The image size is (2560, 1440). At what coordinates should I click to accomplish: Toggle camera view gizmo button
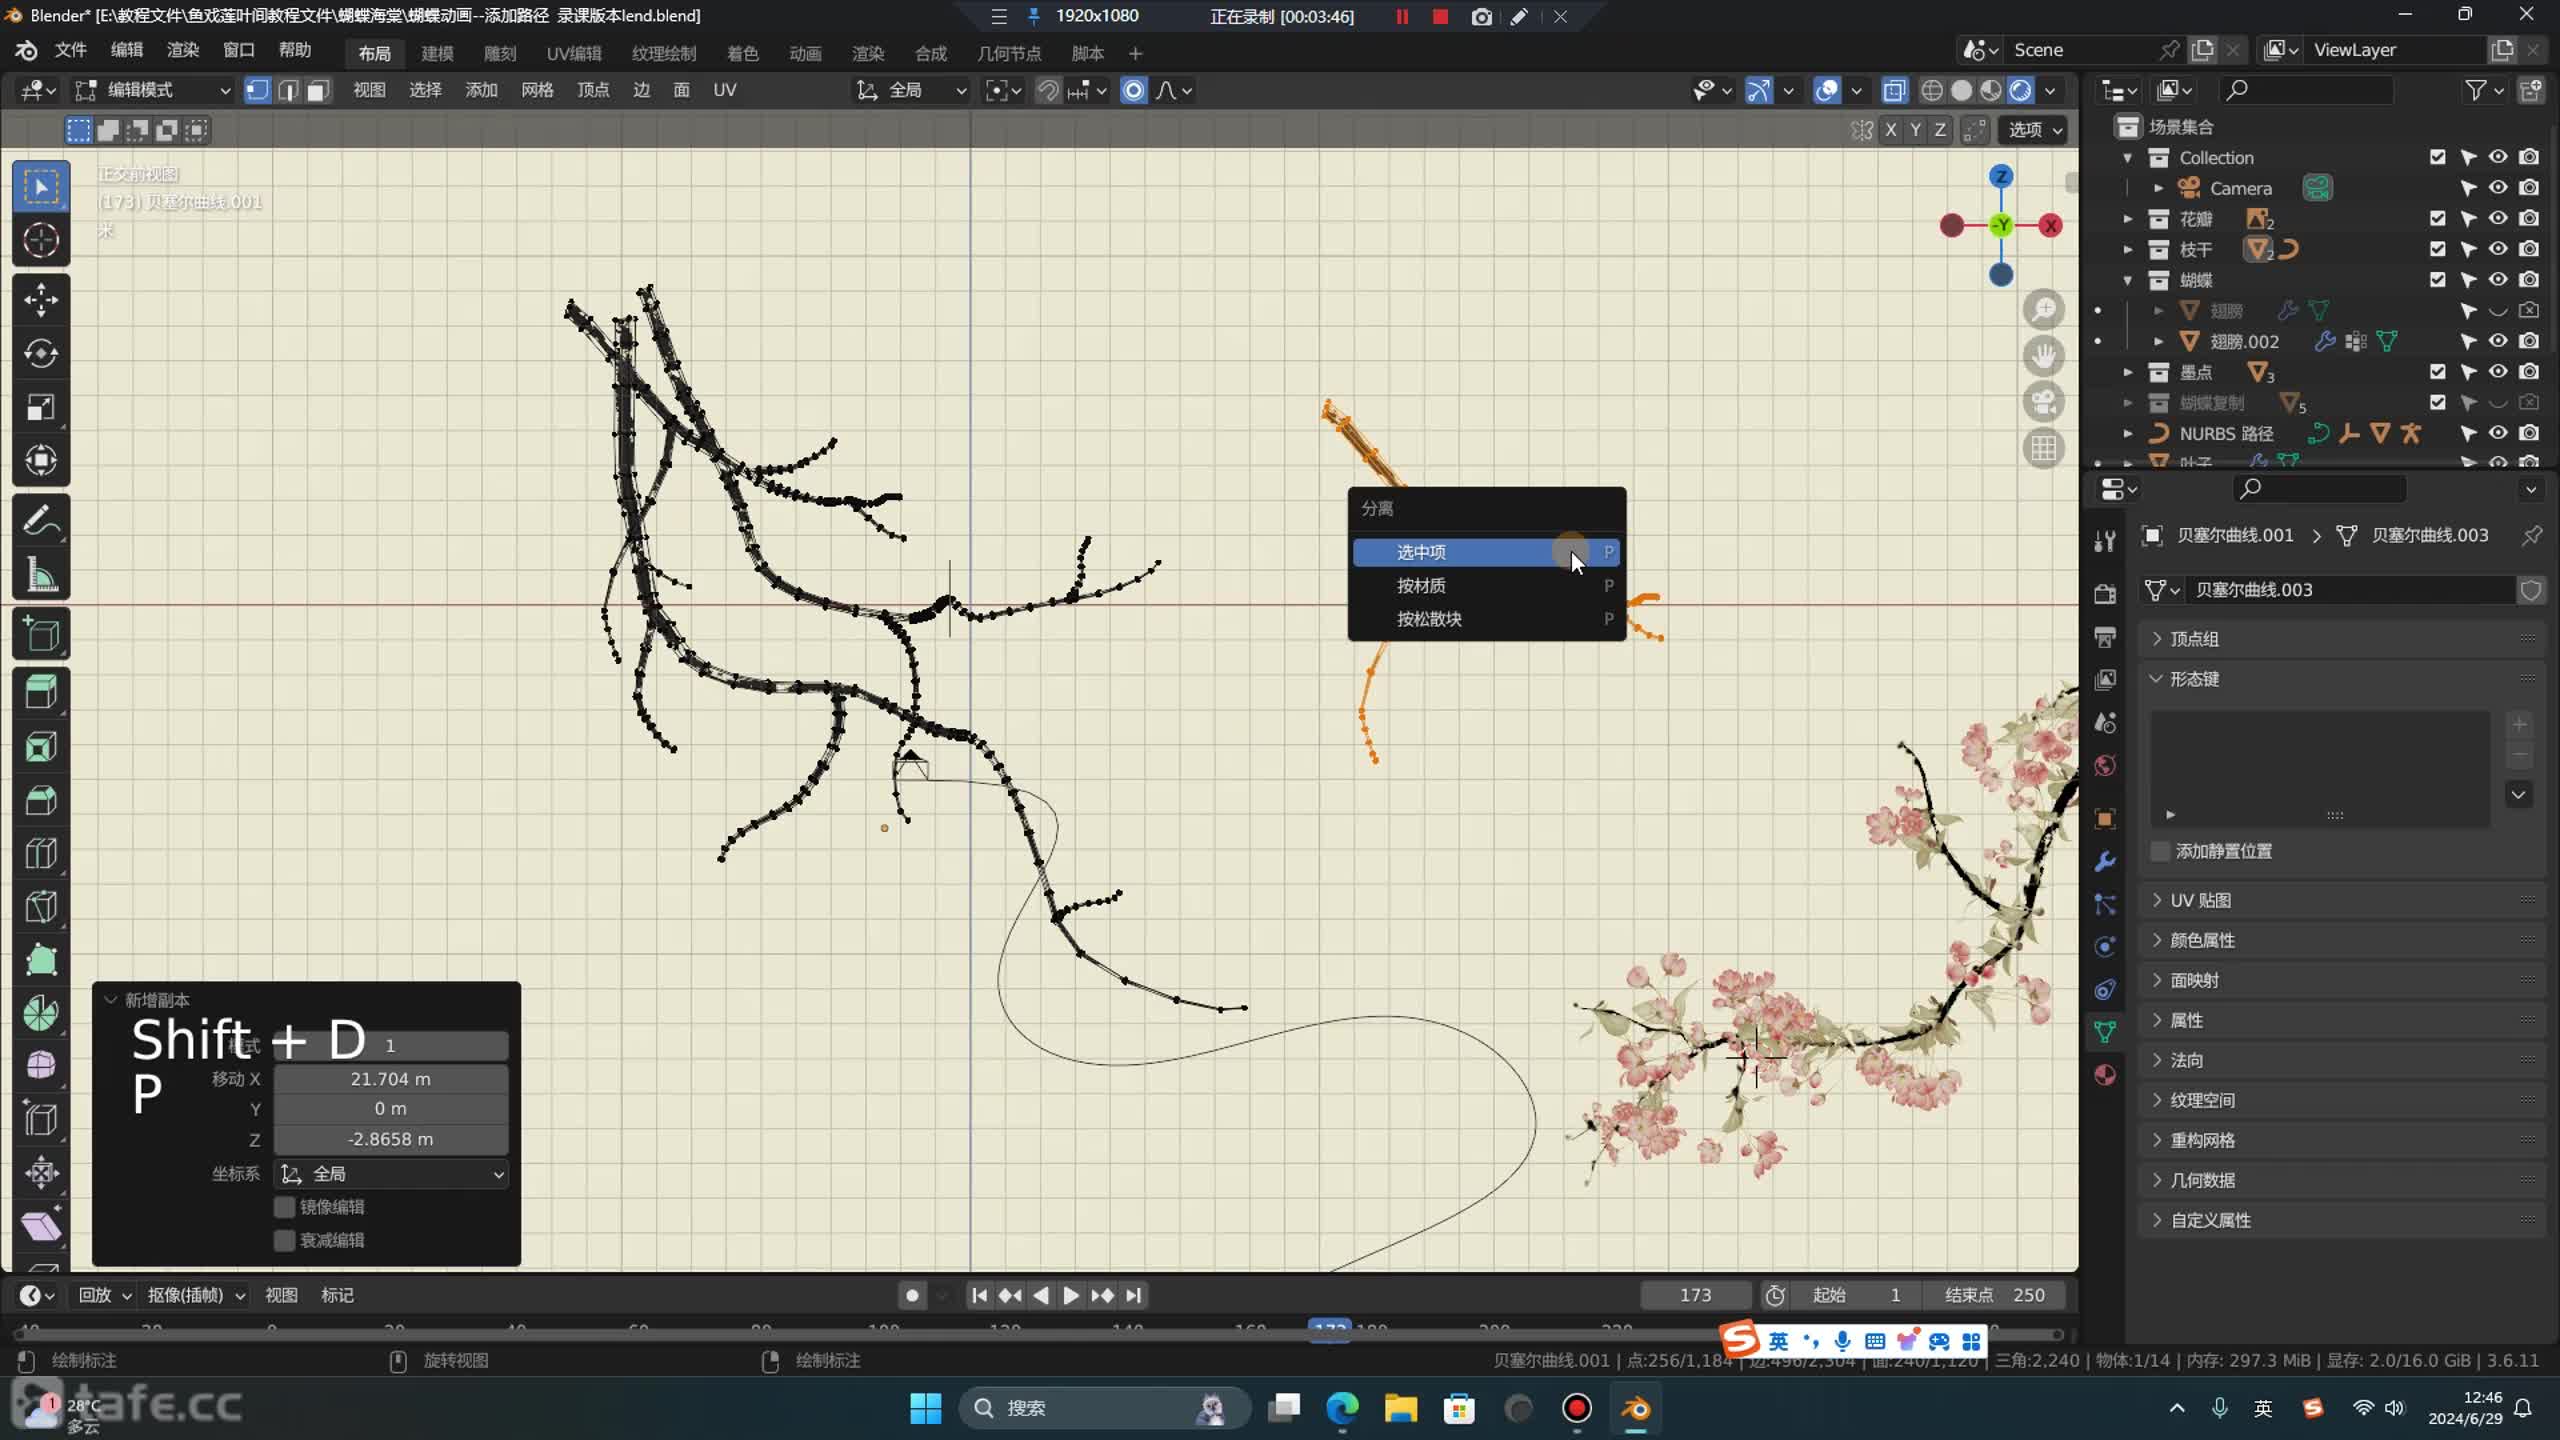click(x=2044, y=402)
